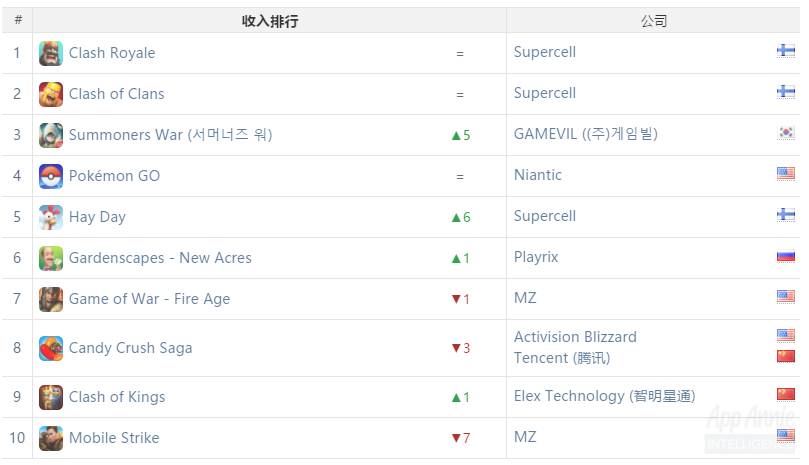Click the Clash of Kings icon

pos(51,397)
